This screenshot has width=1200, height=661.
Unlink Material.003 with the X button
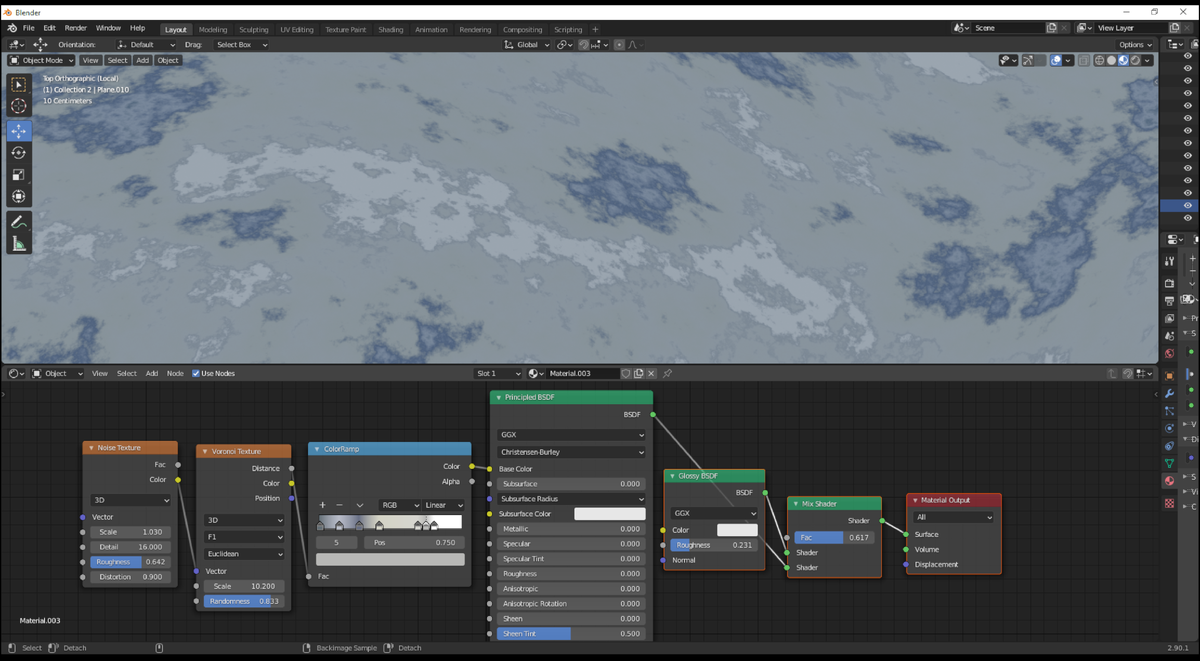click(651, 372)
